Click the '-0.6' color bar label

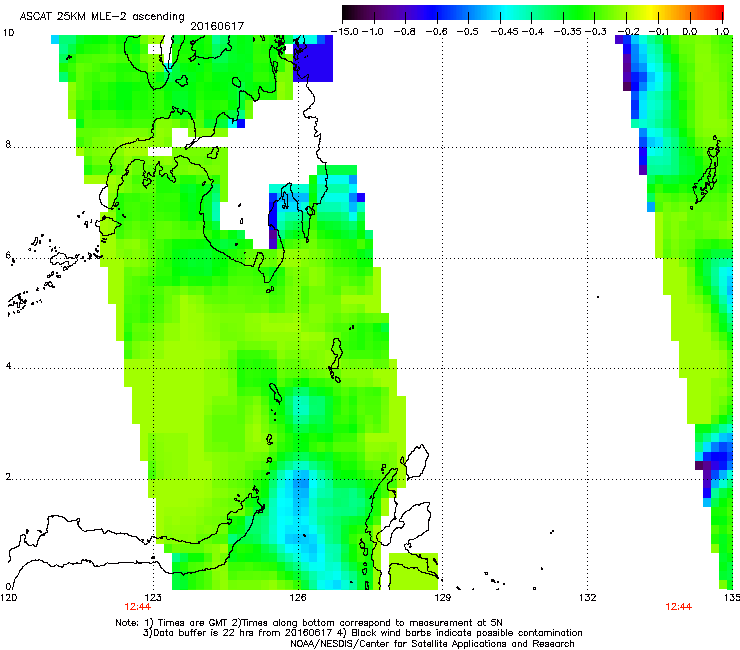[x=436, y=32]
